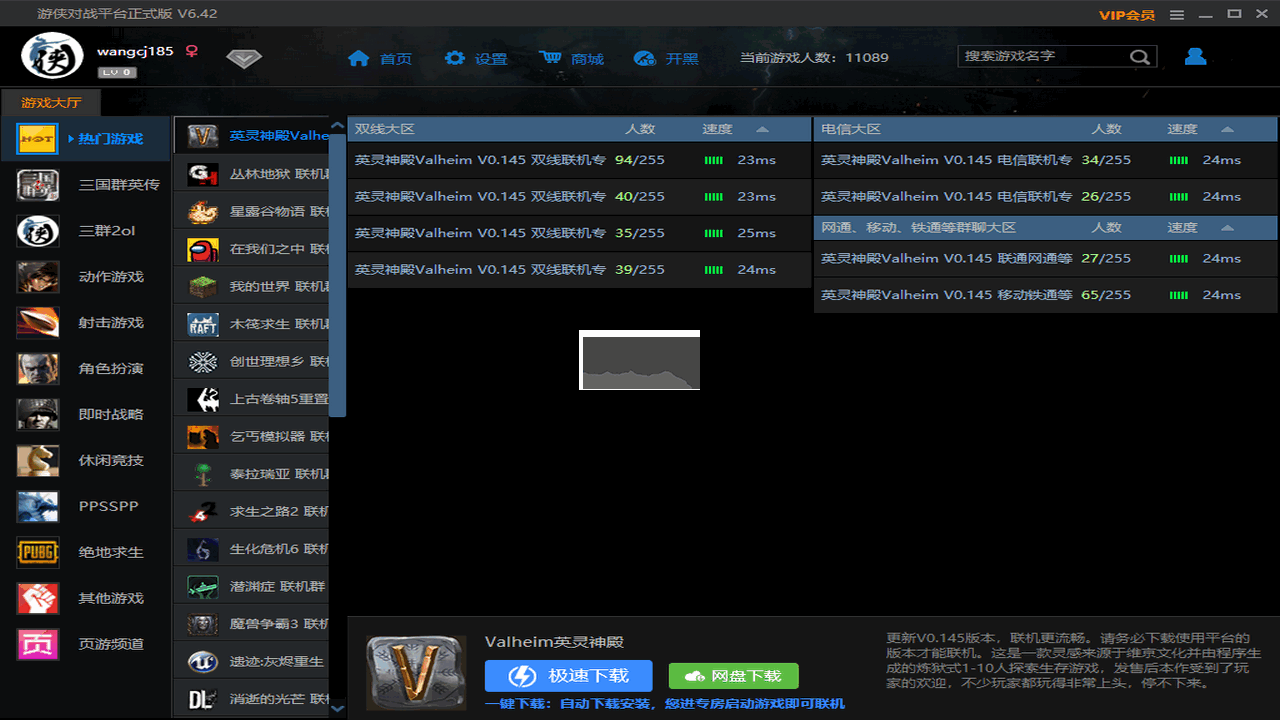The width and height of the screenshot is (1280, 720).
Task: Select 求生之路2 game entry
Action: pyautogui.click(x=251, y=512)
